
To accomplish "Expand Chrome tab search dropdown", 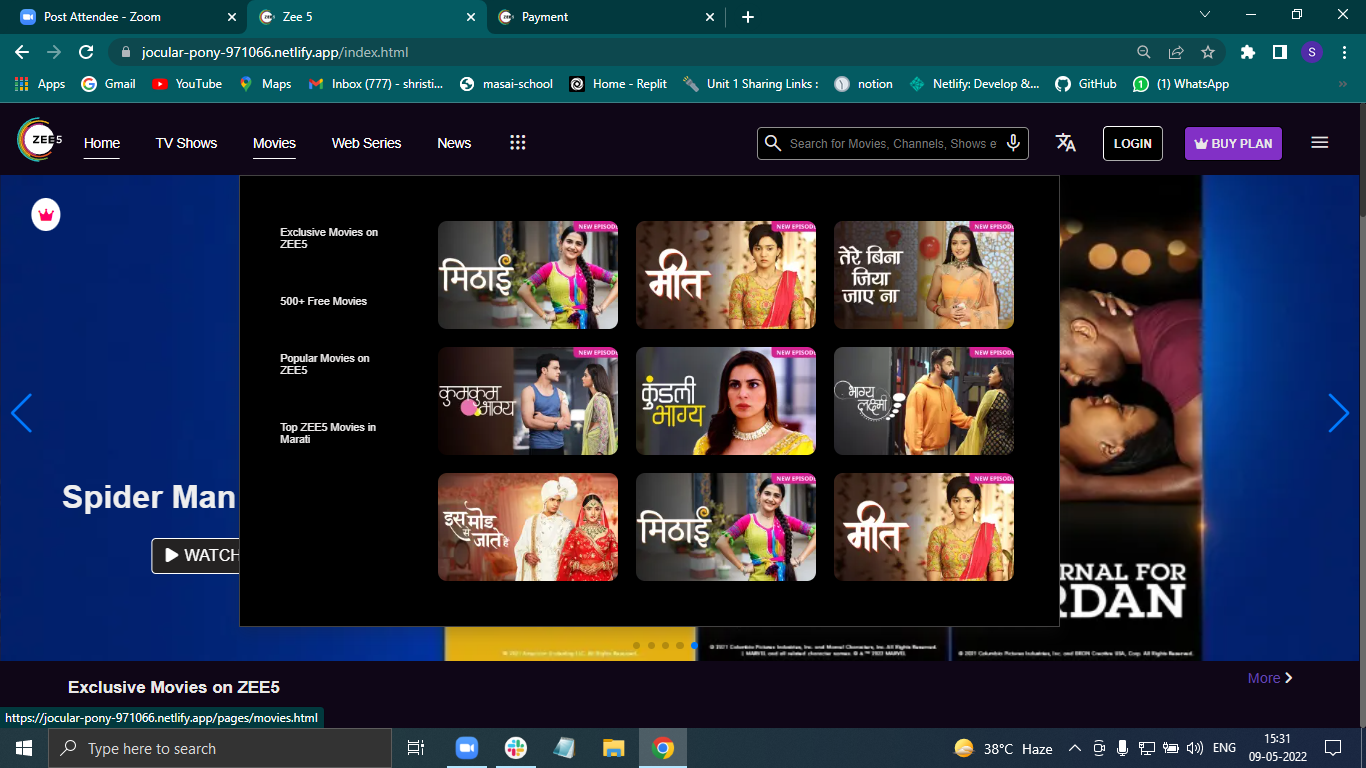I will (1205, 15).
